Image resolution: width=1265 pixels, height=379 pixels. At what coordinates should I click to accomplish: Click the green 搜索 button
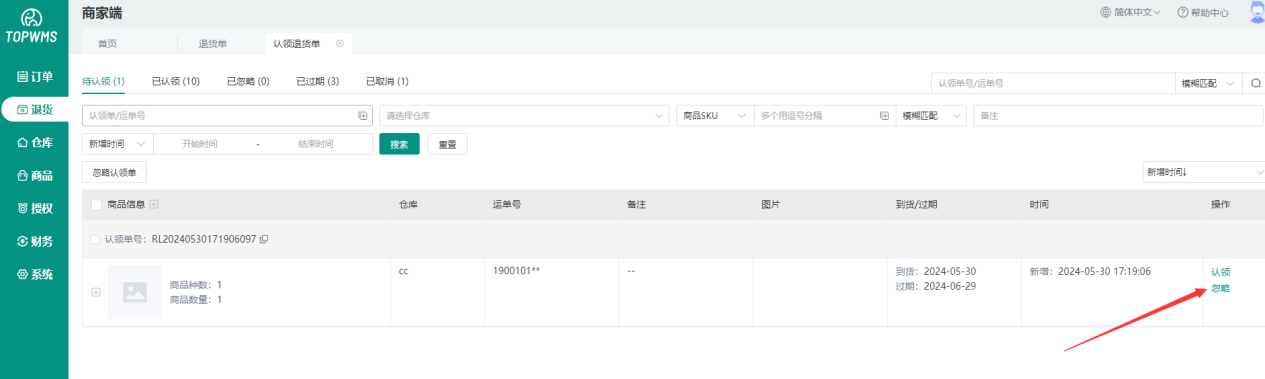tap(399, 144)
